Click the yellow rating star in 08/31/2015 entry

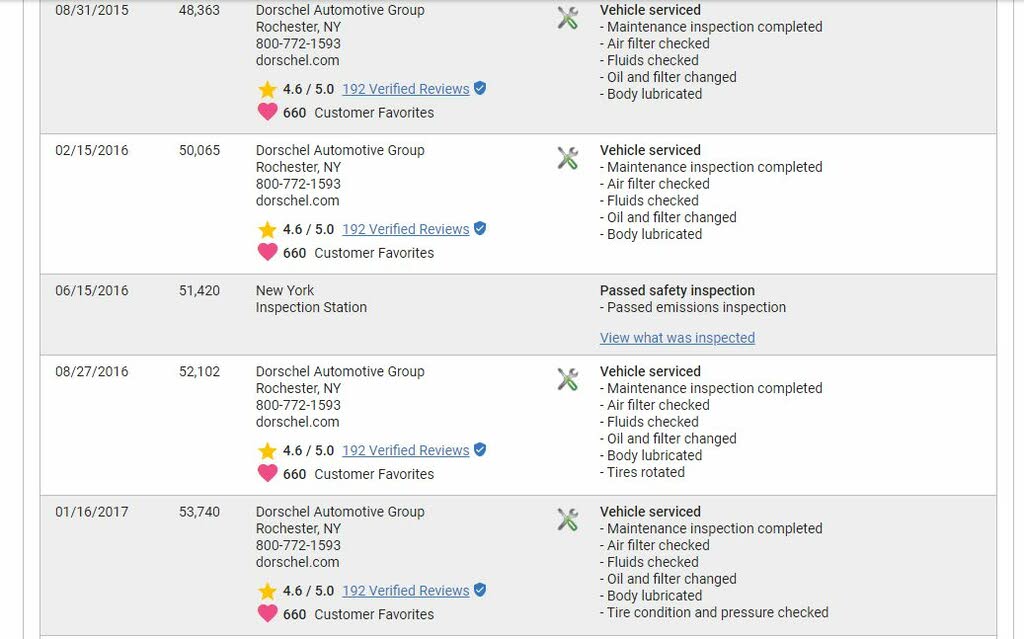(x=267, y=89)
